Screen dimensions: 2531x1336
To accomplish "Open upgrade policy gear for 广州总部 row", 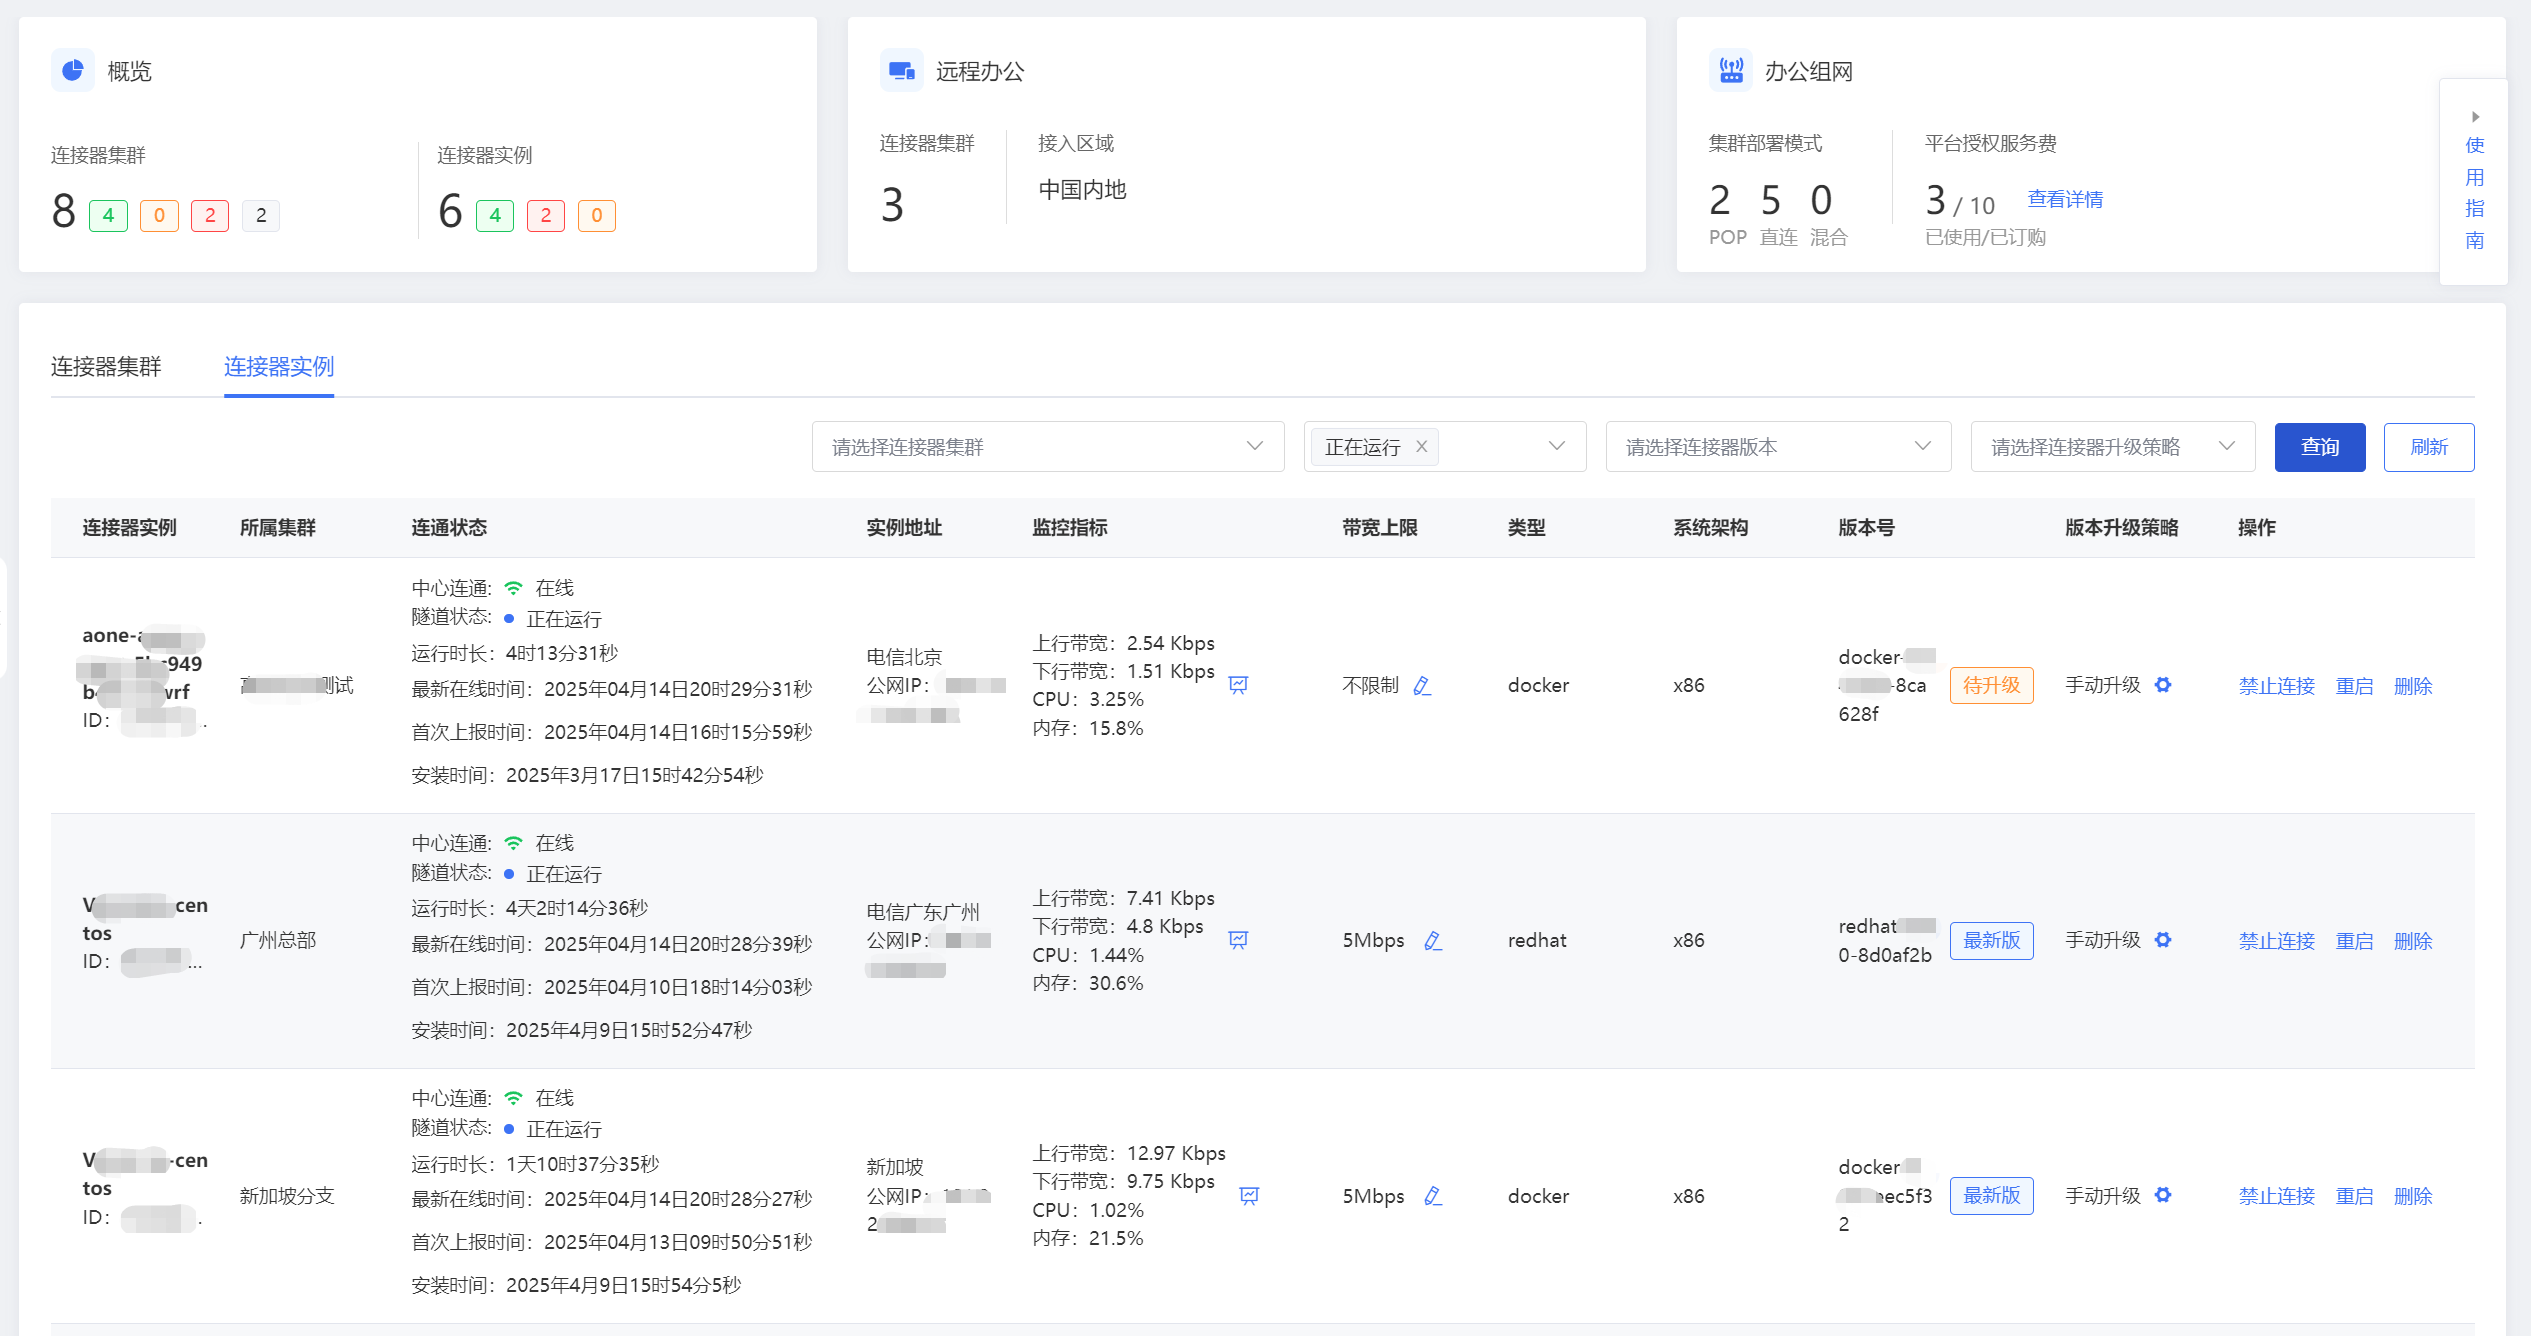I will tap(2163, 940).
